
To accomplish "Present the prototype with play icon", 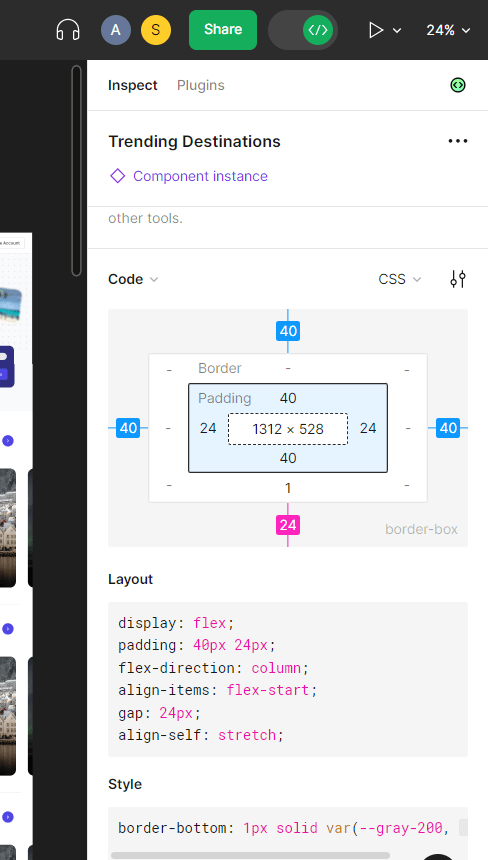I will [x=376, y=30].
